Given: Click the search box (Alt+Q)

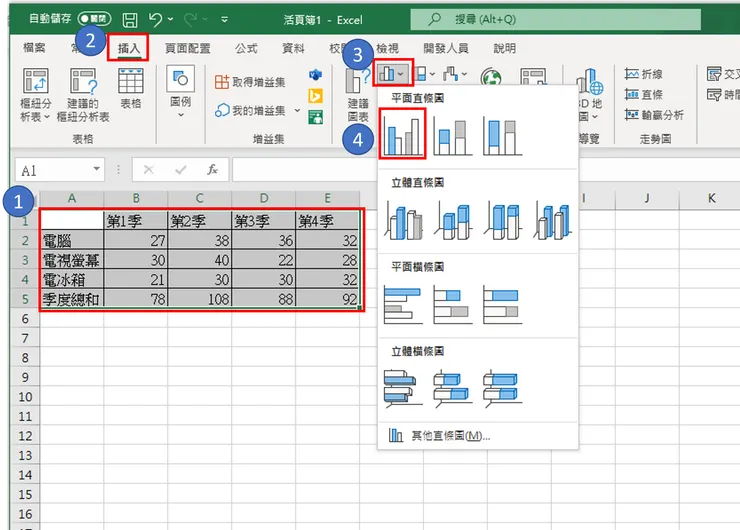Looking at the screenshot, I should [555, 19].
